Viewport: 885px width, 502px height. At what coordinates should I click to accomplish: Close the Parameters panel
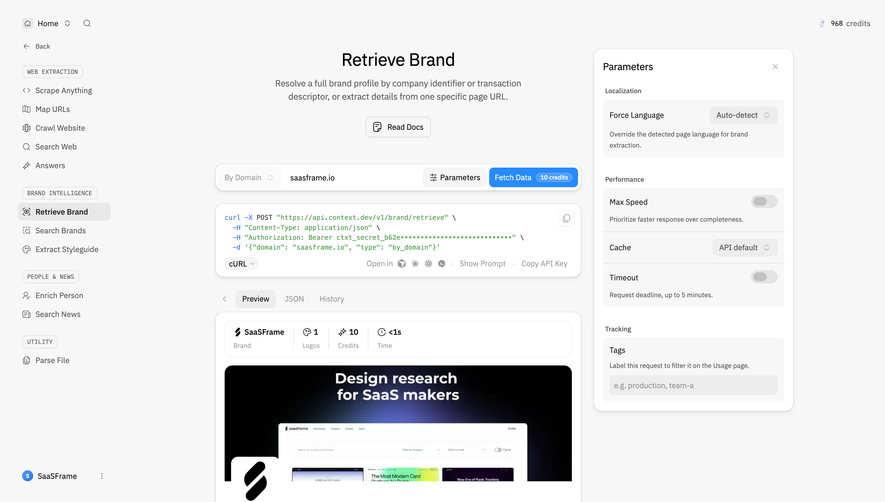click(x=776, y=67)
